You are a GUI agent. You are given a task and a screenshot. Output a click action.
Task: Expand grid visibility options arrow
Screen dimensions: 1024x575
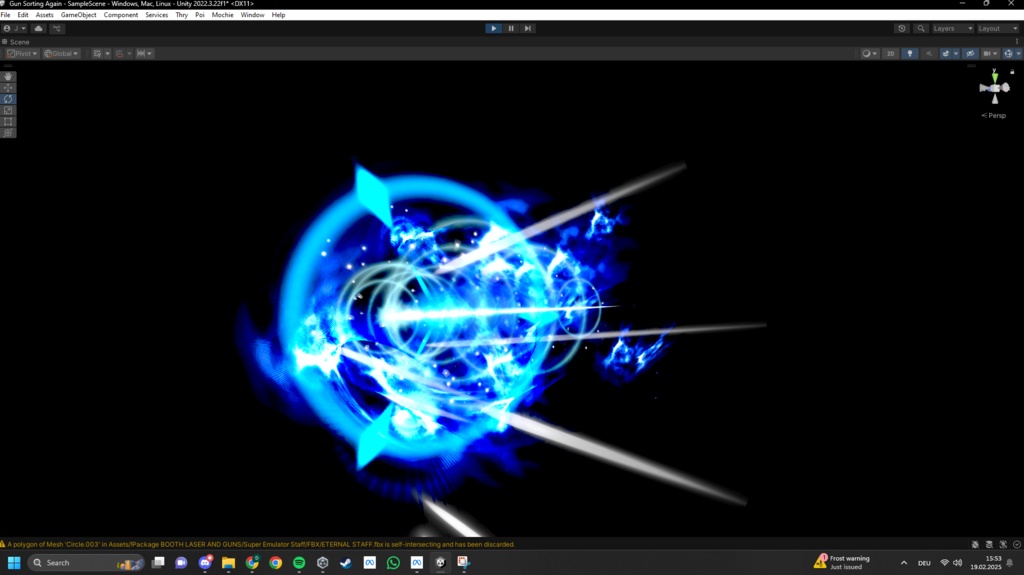click(x=107, y=54)
